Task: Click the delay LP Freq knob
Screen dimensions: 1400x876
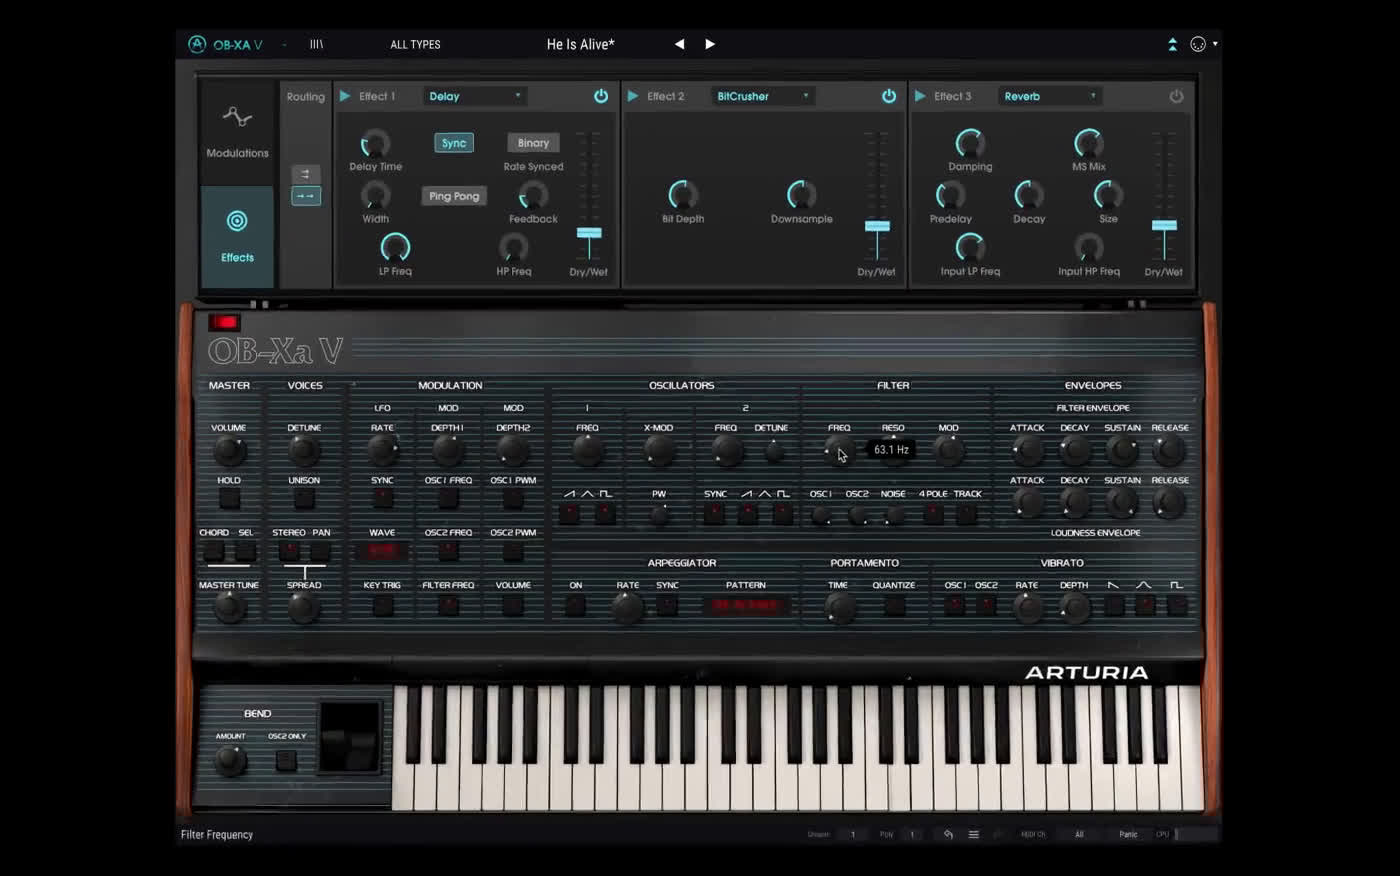Action: click(395, 246)
